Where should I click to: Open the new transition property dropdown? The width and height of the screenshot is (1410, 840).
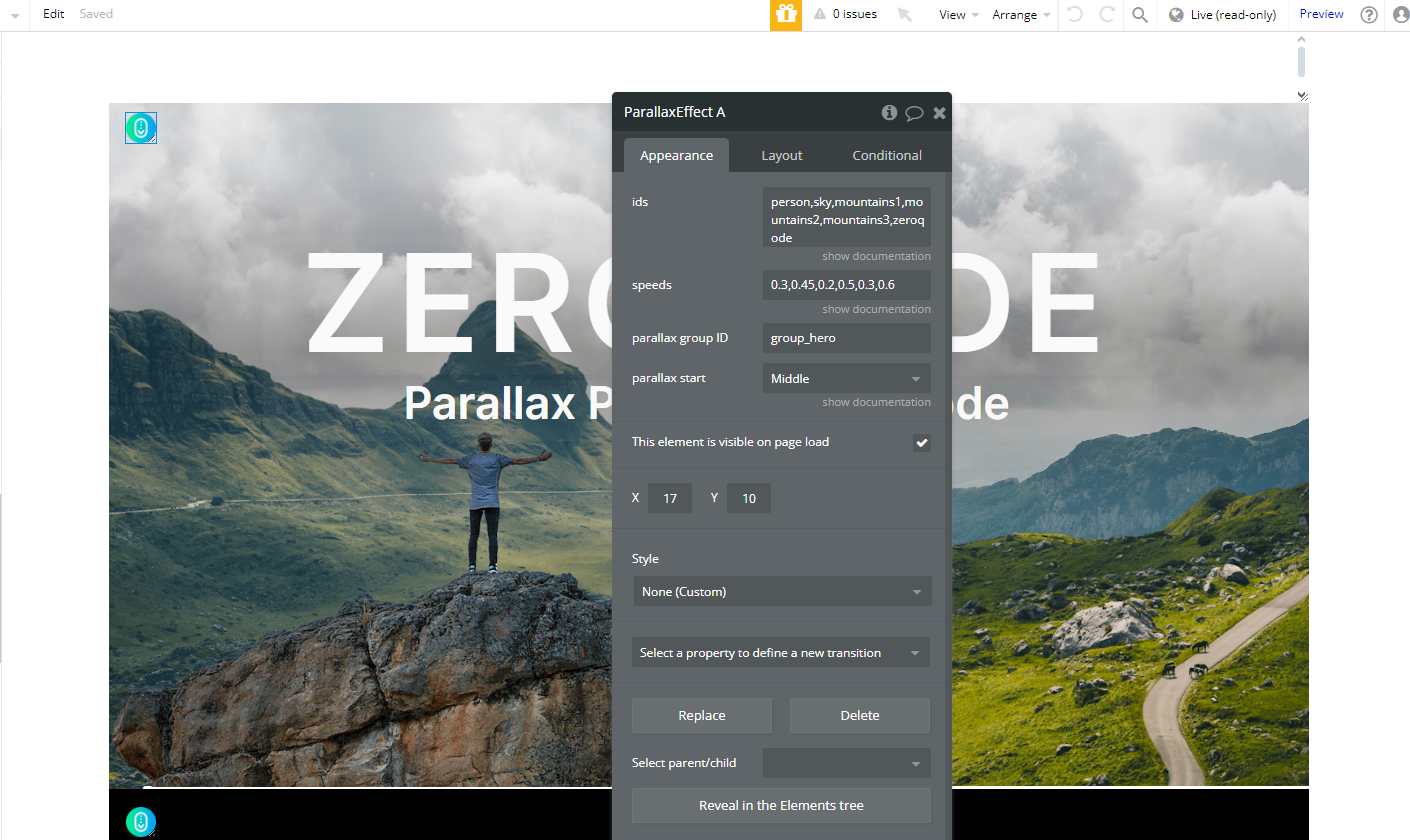coord(781,653)
